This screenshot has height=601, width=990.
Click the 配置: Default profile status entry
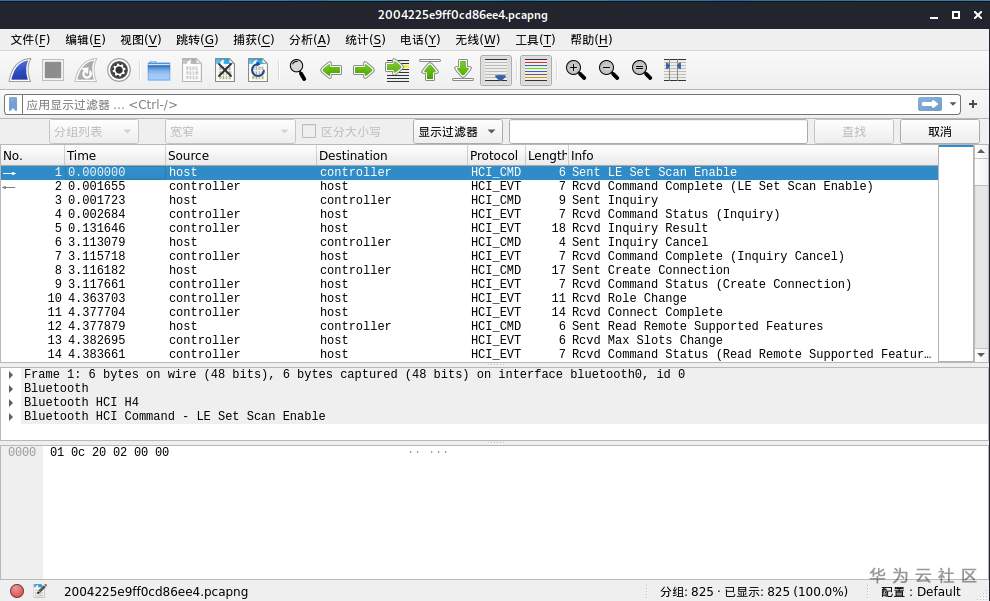point(920,592)
